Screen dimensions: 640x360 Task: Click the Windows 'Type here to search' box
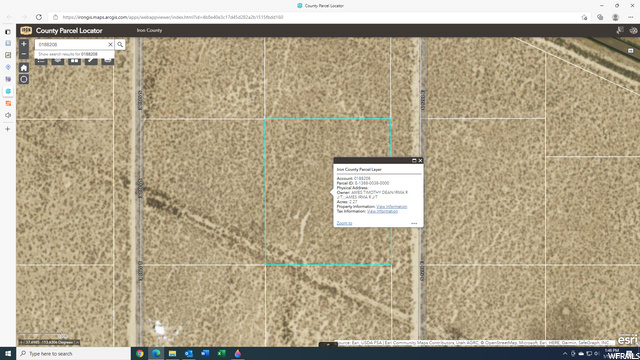tap(73, 353)
